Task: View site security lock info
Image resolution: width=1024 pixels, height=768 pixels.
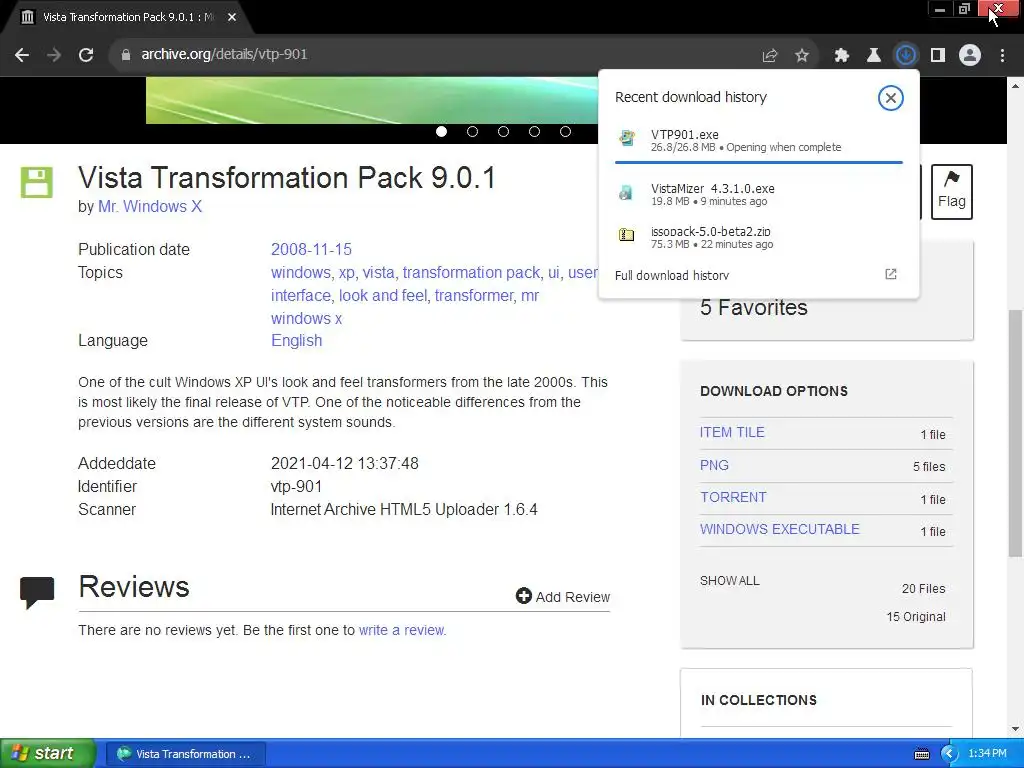Action: tap(126, 55)
